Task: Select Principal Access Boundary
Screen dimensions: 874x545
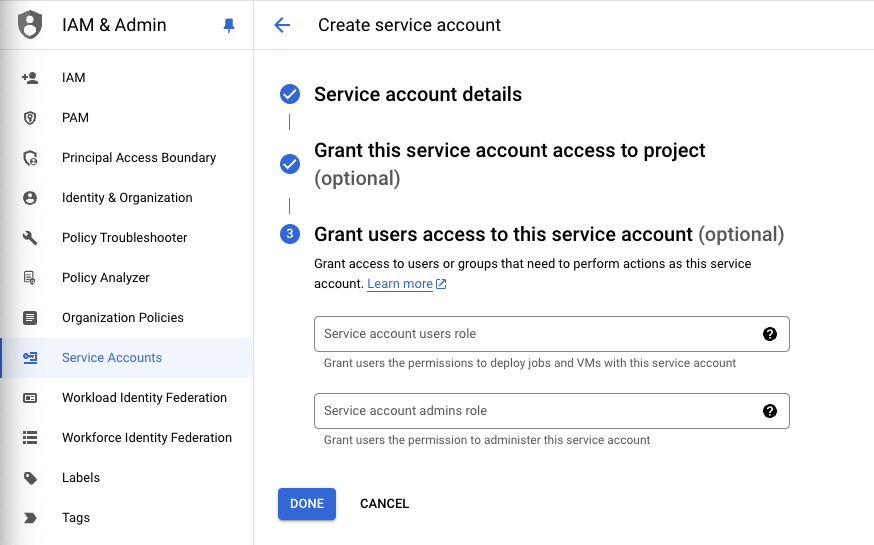Action: point(127,158)
